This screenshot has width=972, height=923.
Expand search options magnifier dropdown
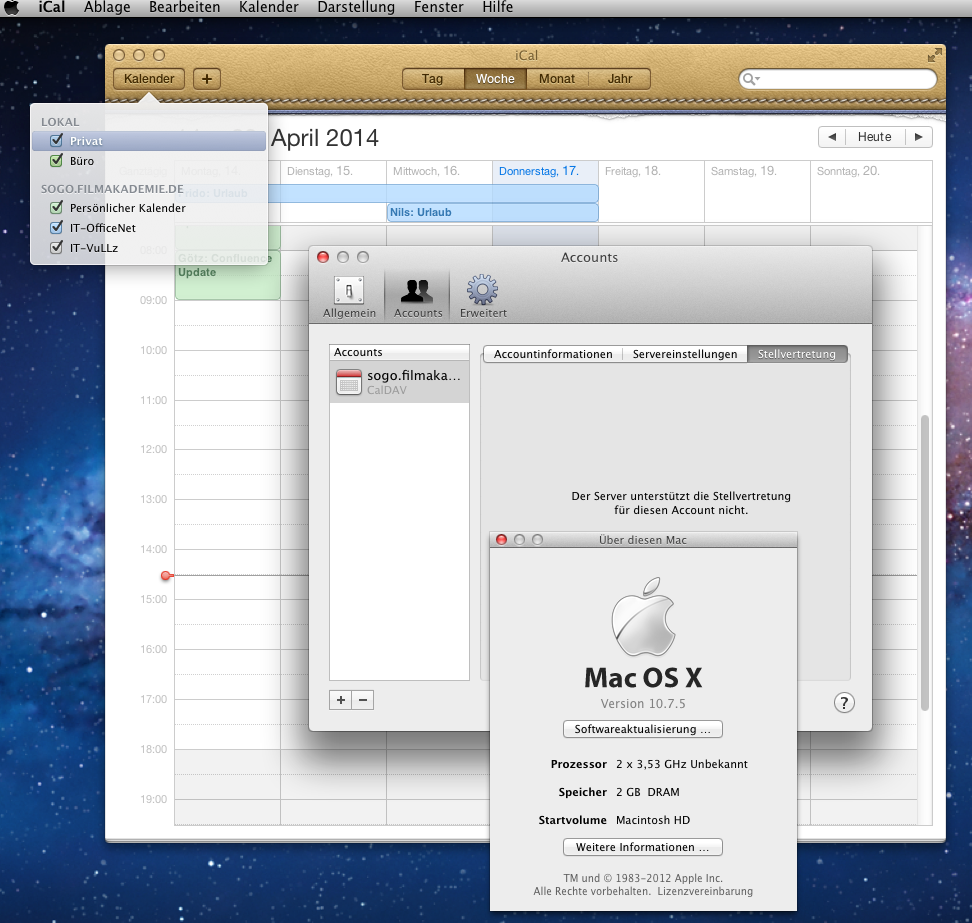tap(751, 79)
